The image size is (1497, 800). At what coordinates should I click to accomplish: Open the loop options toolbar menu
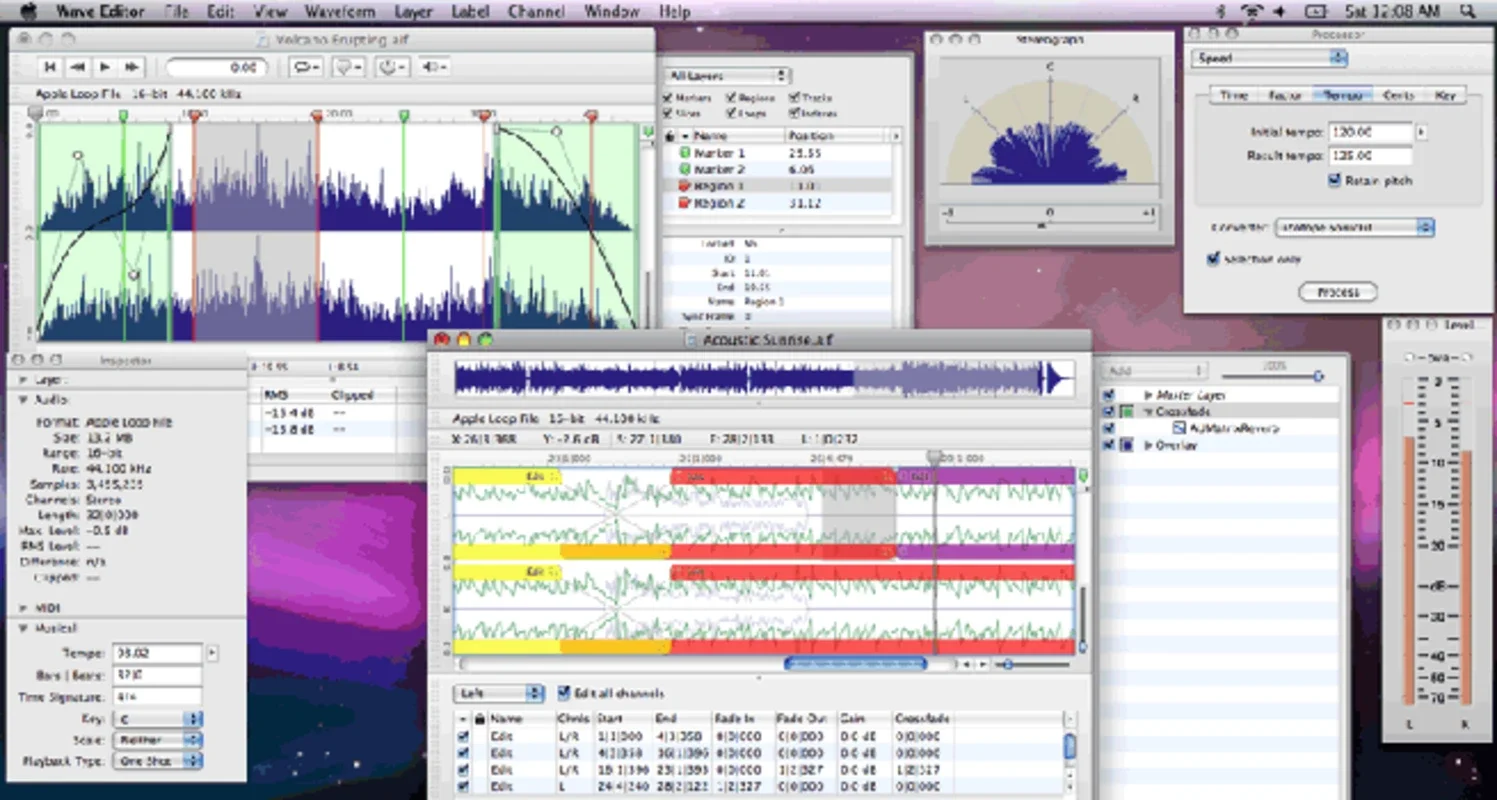click(x=306, y=67)
